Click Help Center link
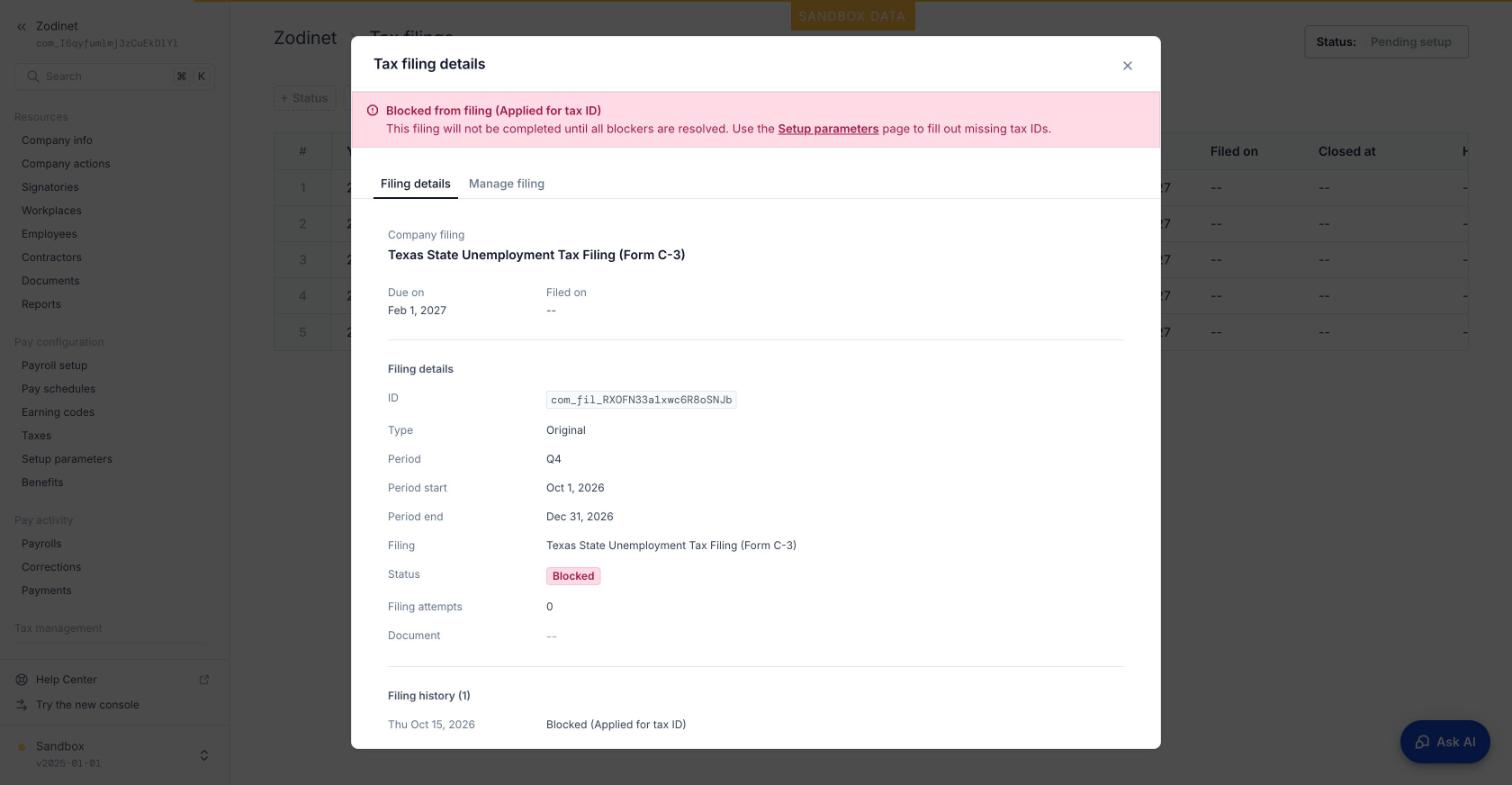This screenshot has width=1512, height=785. click(x=66, y=680)
